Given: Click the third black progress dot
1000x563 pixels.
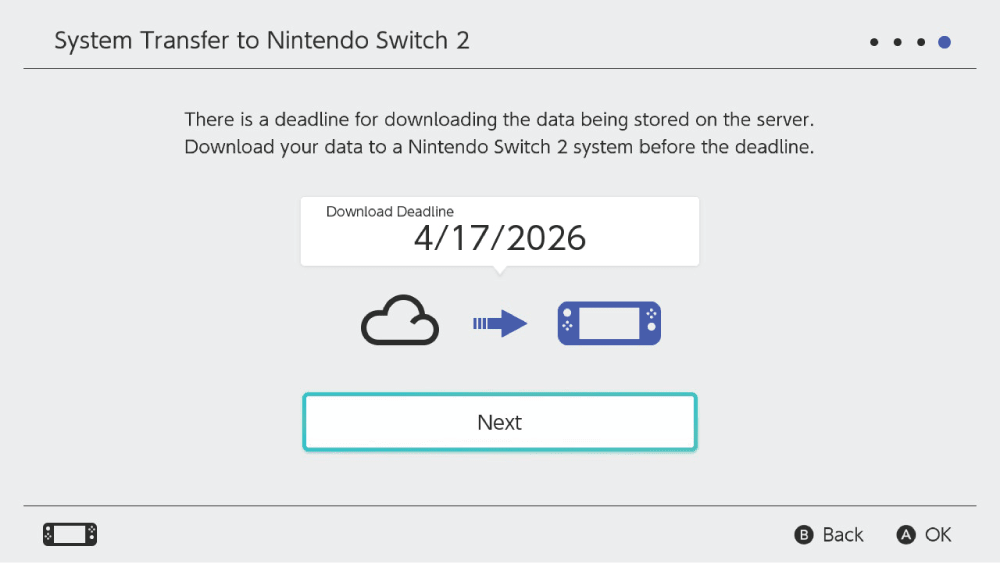Looking at the screenshot, I should pos(920,42).
